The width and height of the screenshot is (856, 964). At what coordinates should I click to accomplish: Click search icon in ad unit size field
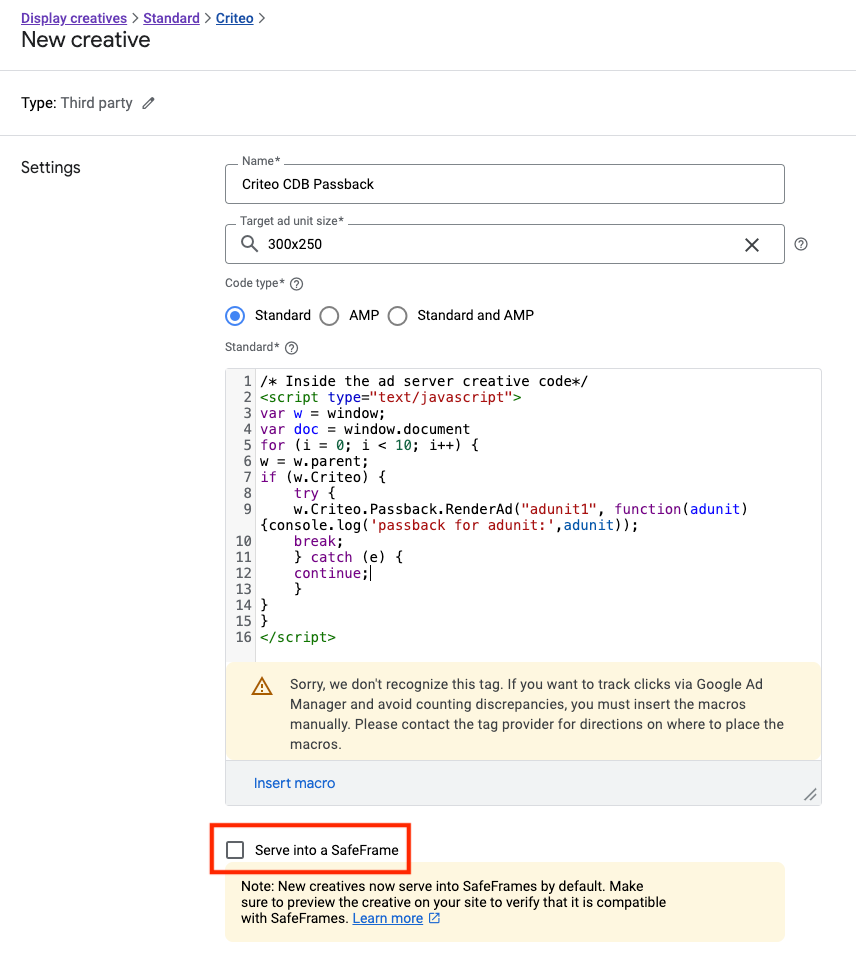250,244
